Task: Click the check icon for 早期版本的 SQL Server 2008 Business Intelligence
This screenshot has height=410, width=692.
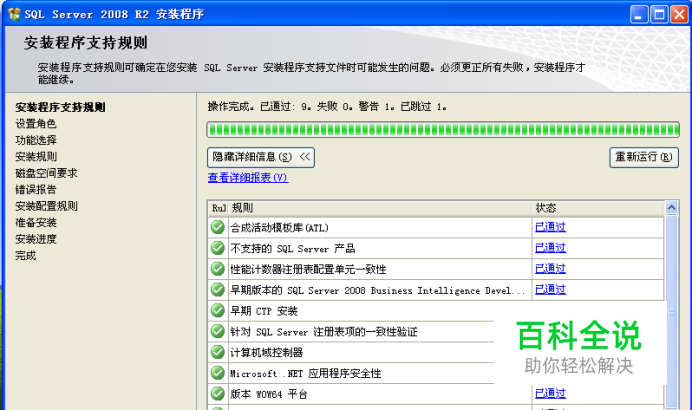Action: tap(217, 290)
